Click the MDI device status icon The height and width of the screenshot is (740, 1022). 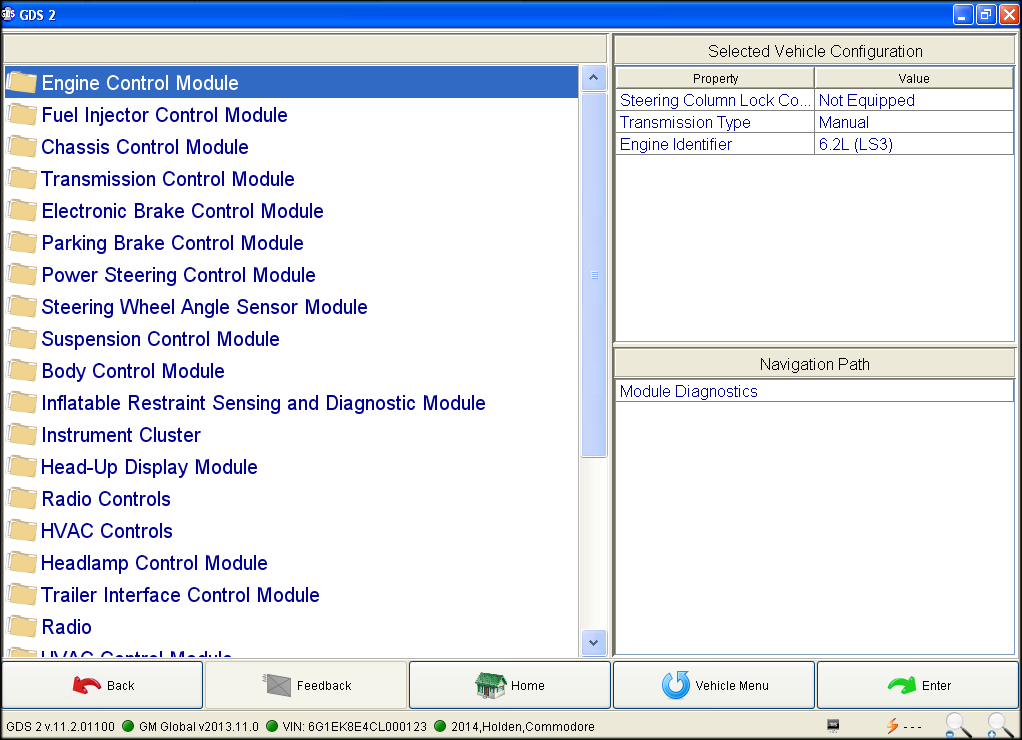(x=833, y=725)
